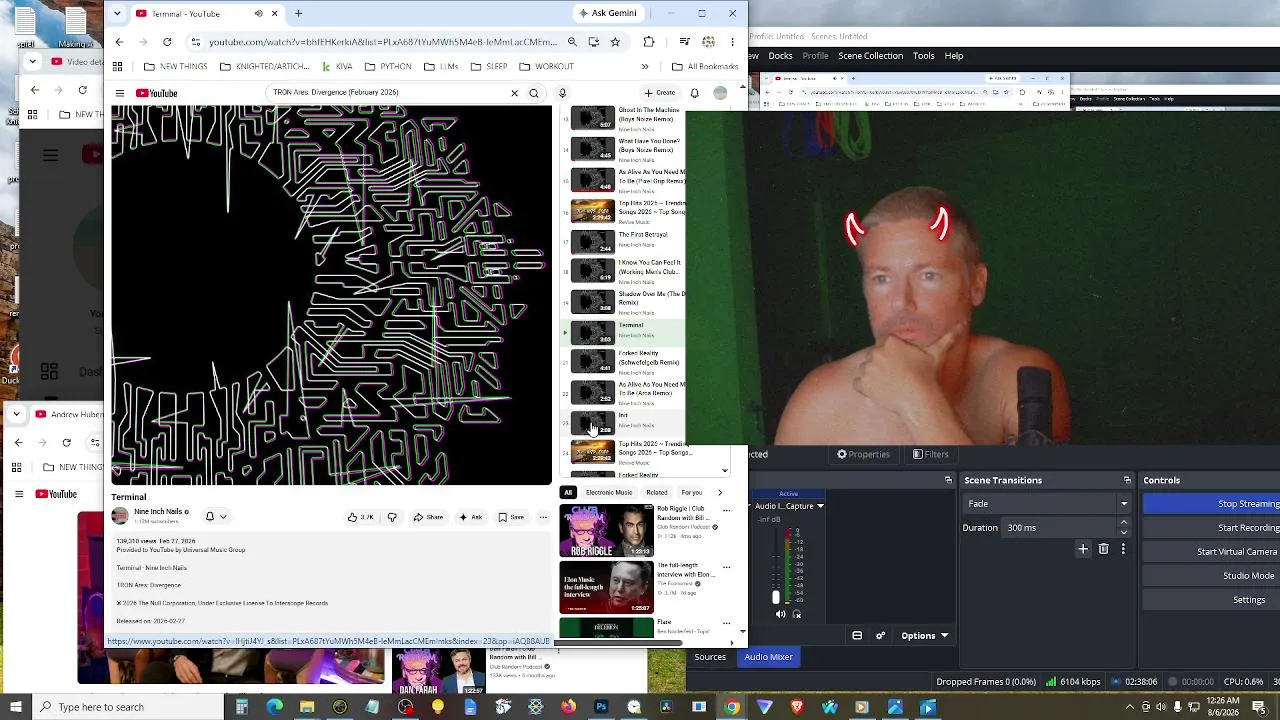Remove the OBS scene transition with trash icon

coord(1104,549)
